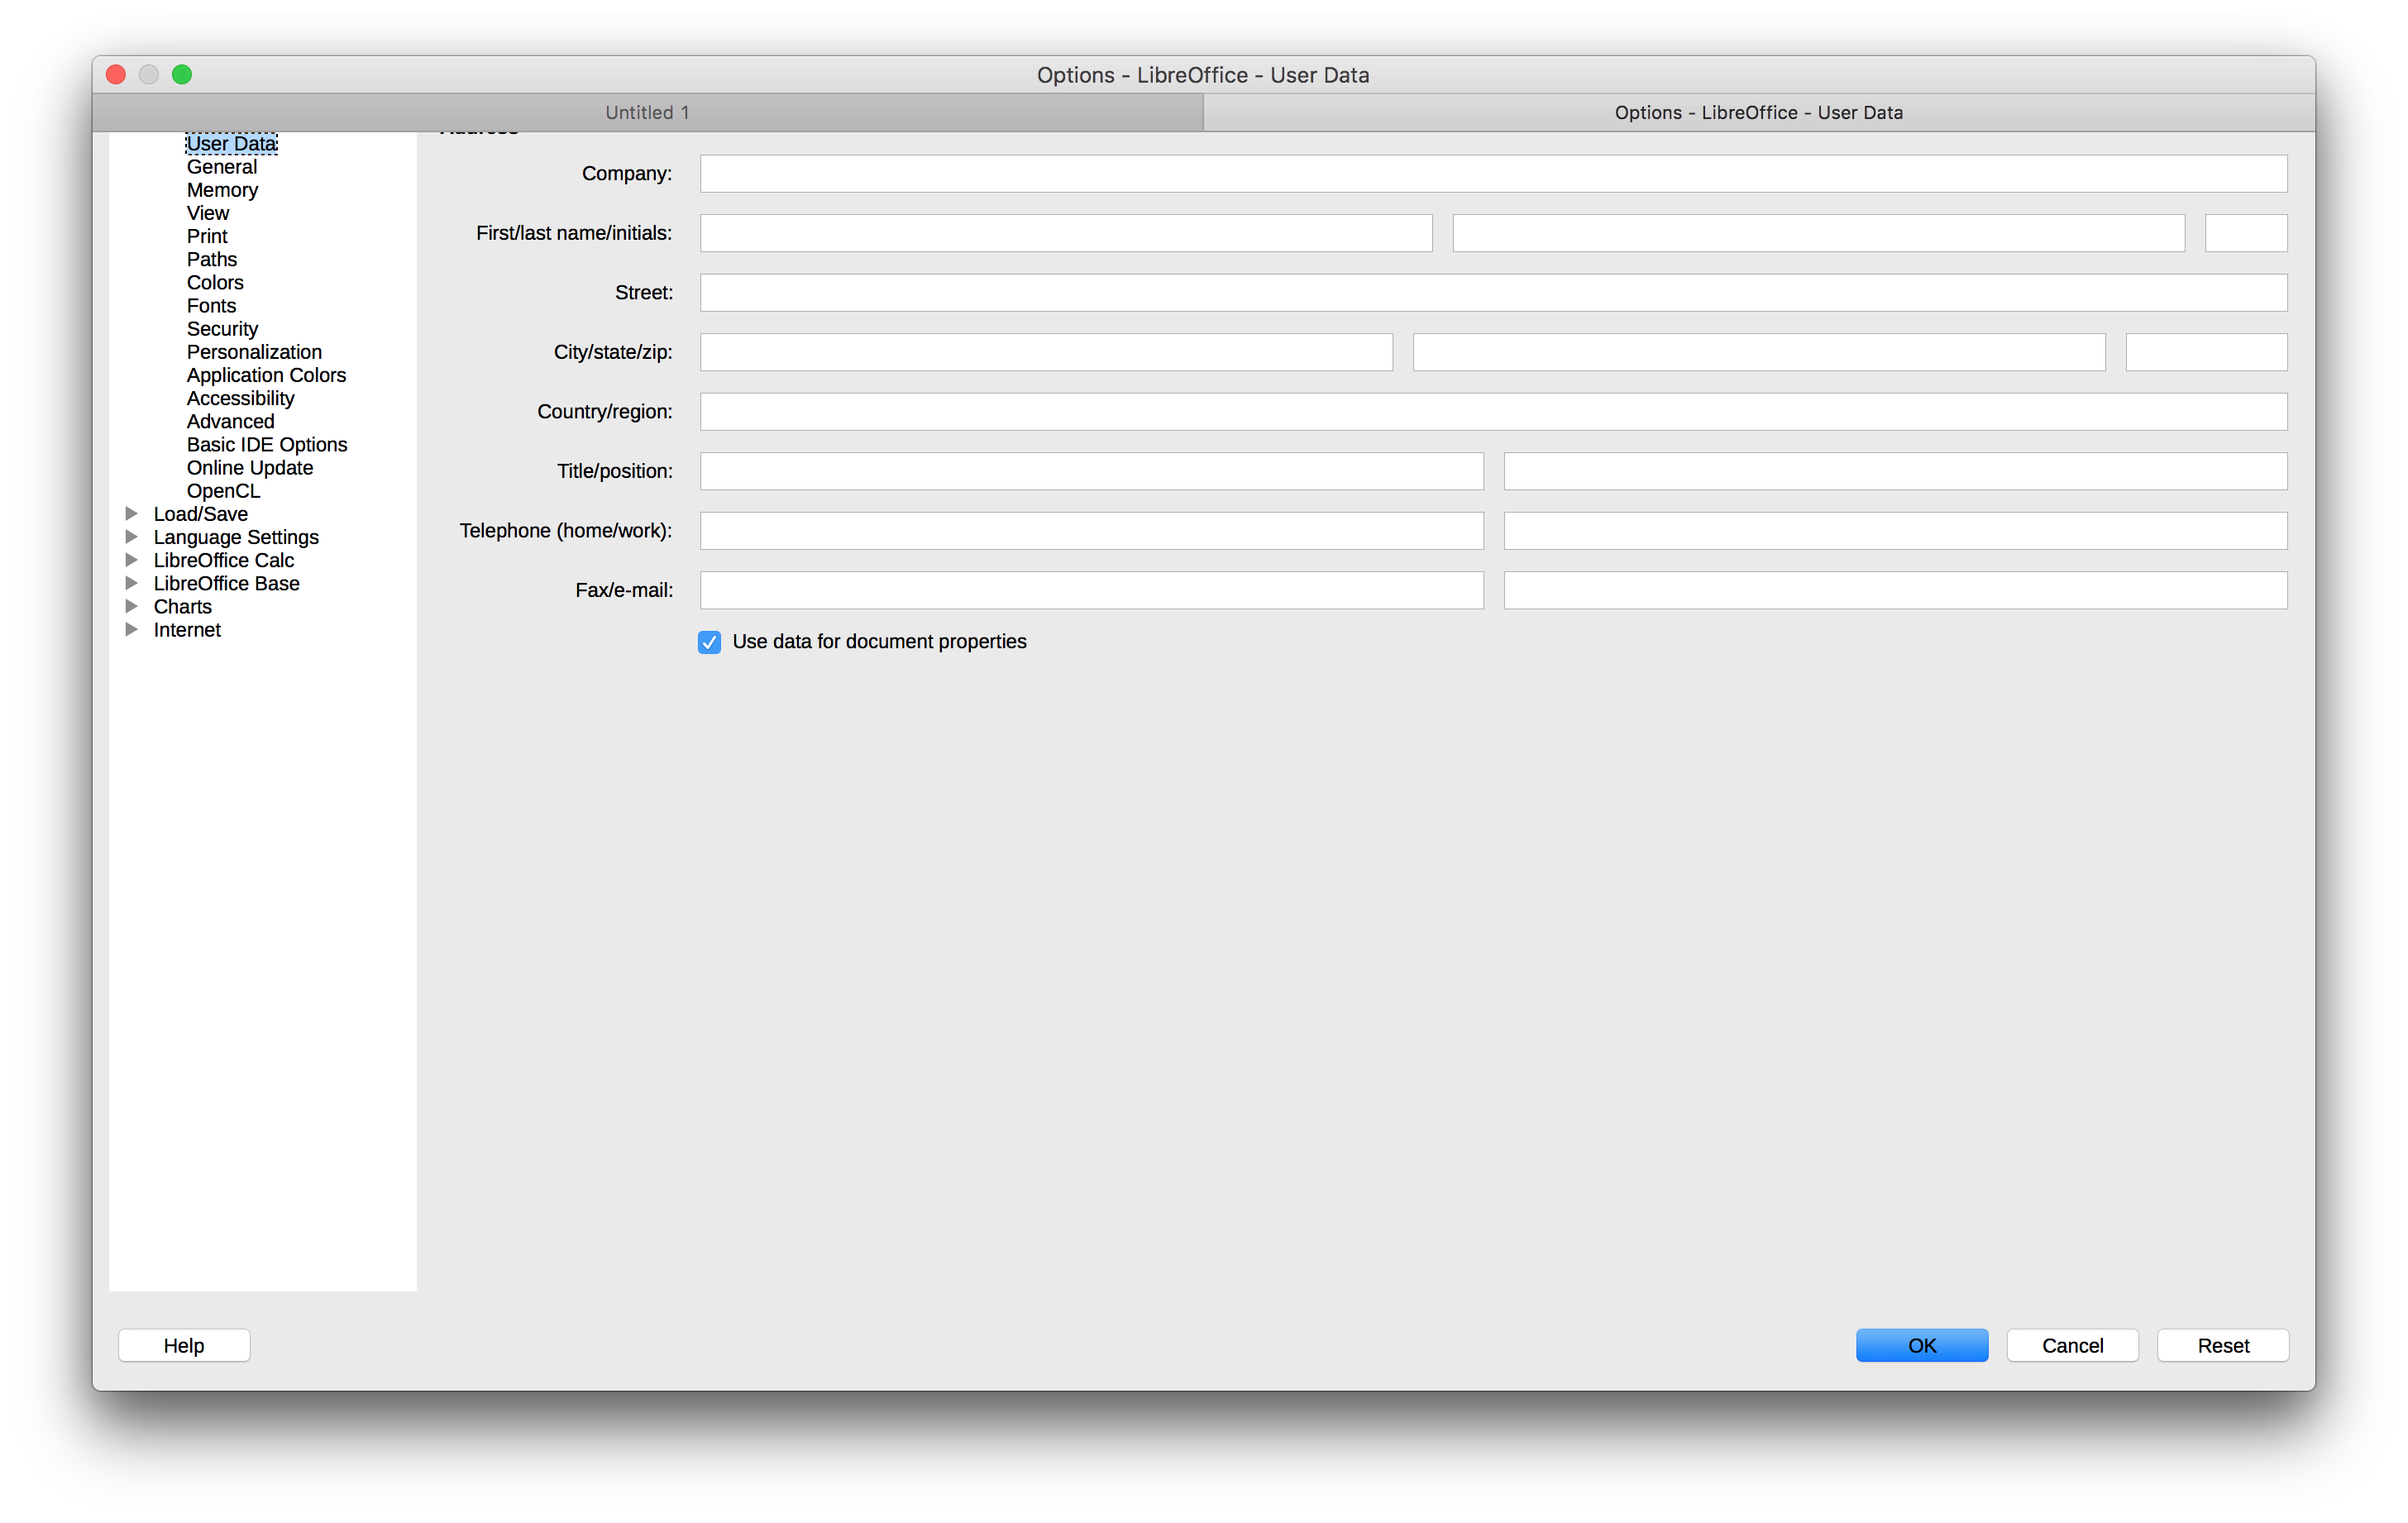Focus the Zip code input field
Screen dimensions: 2408x1523
point(2206,352)
